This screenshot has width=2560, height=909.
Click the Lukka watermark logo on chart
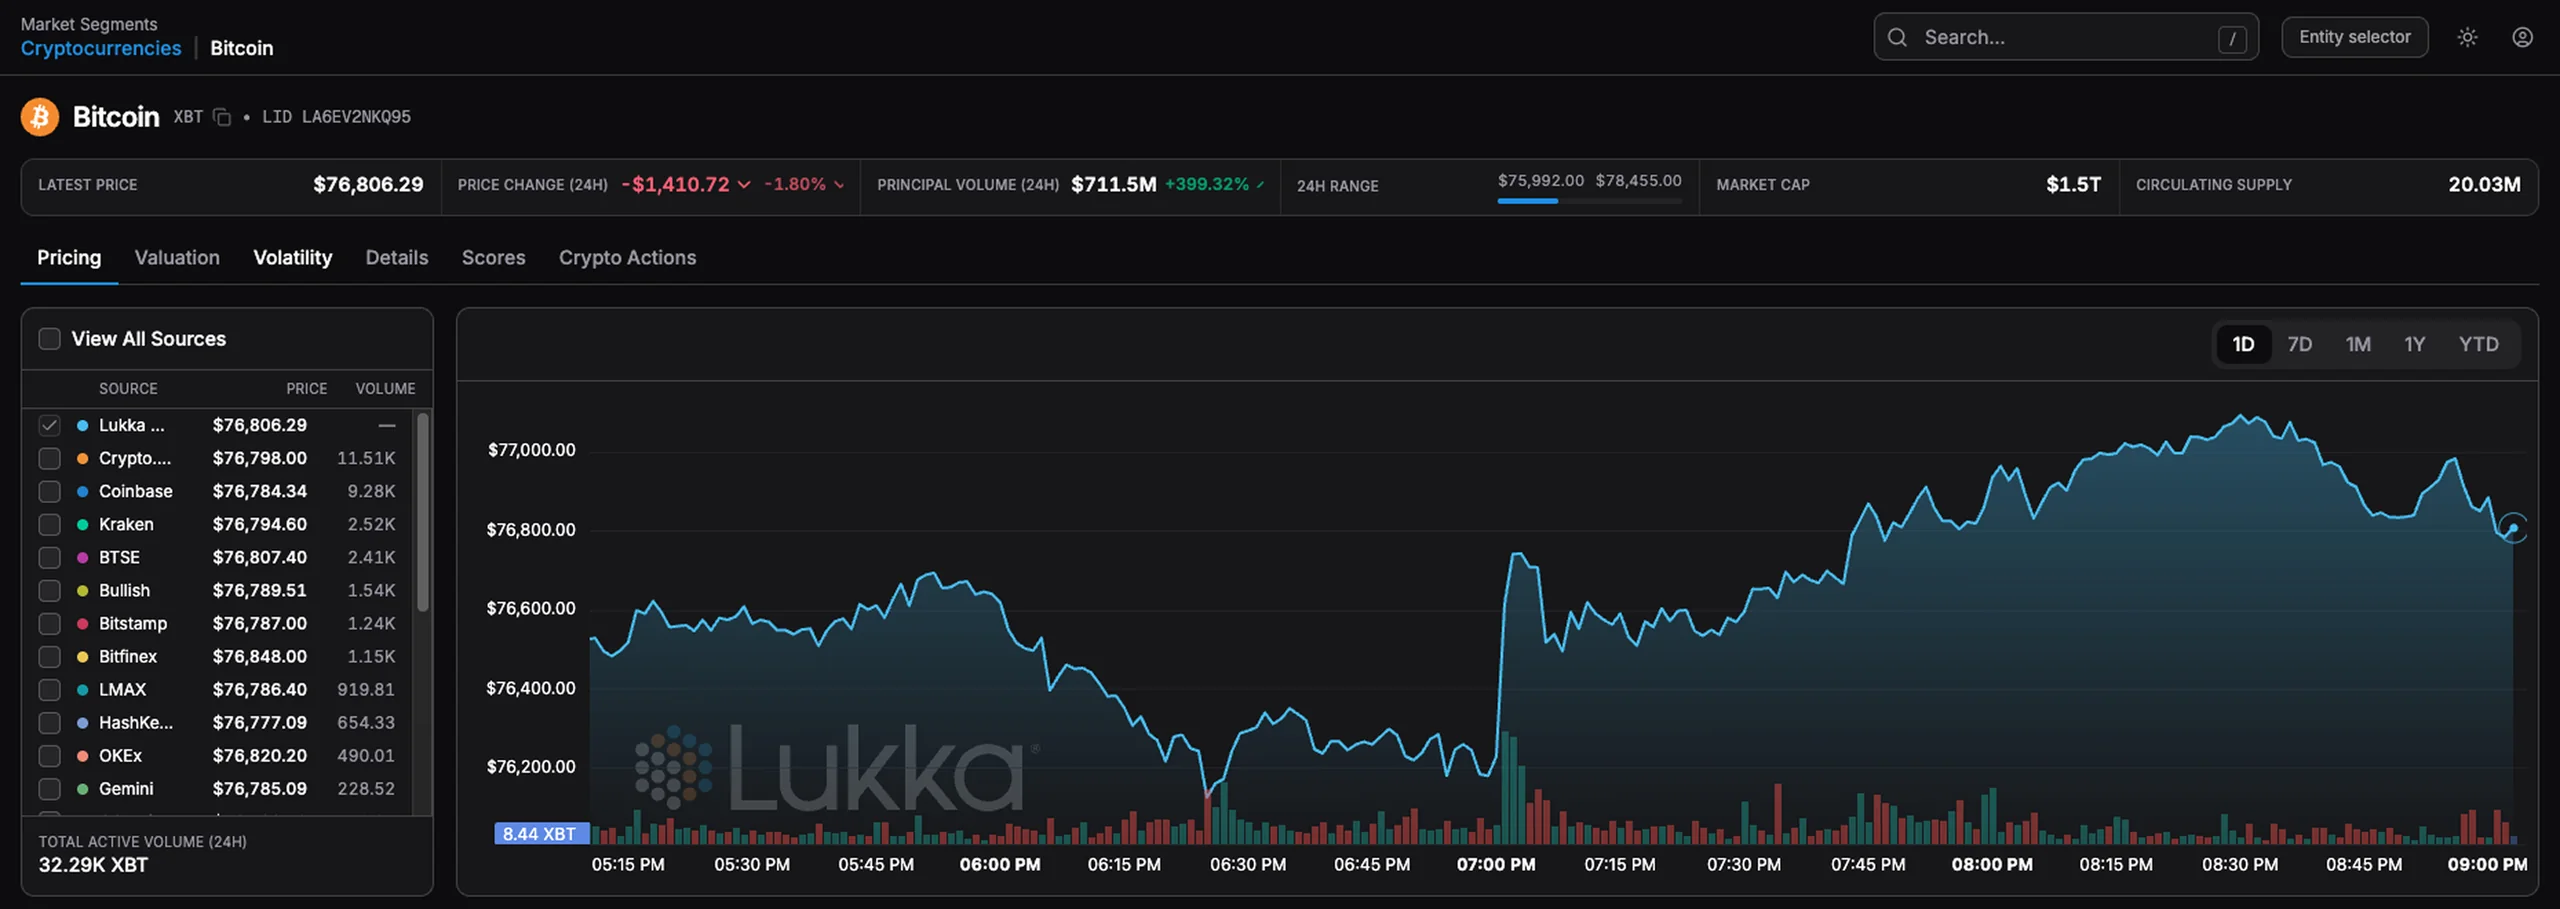(835, 767)
